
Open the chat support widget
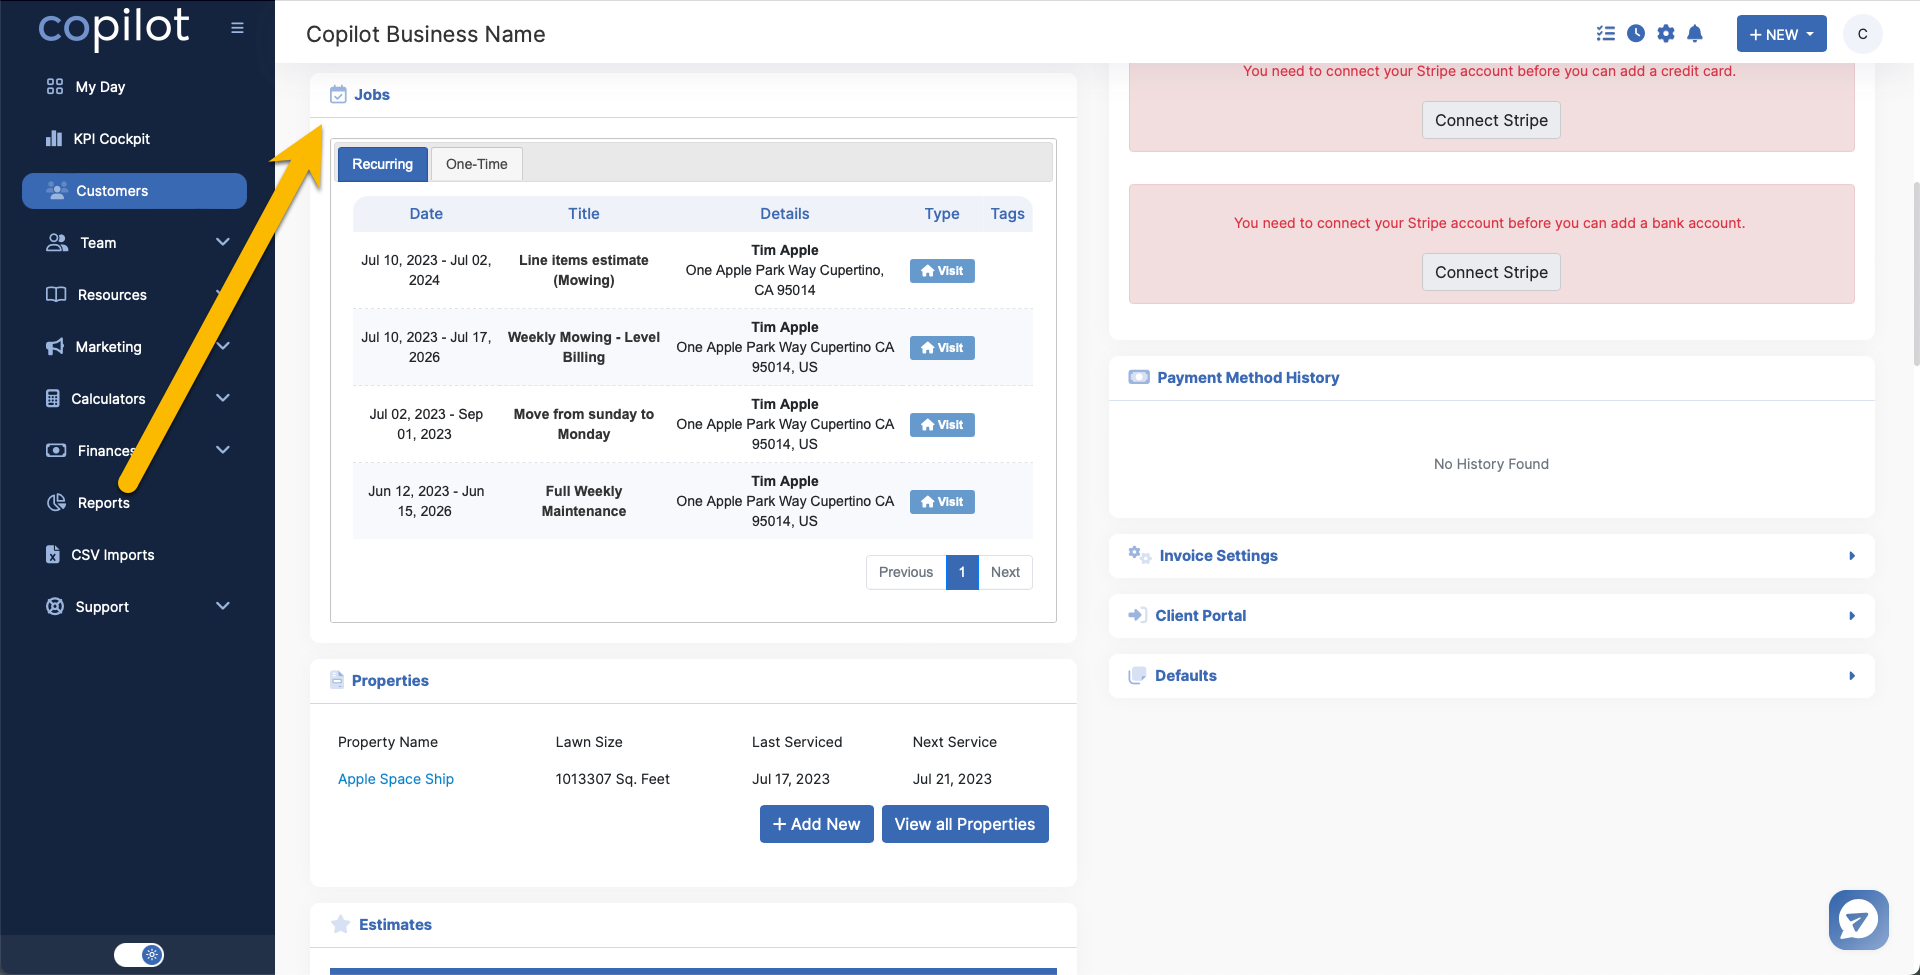click(1859, 920)
